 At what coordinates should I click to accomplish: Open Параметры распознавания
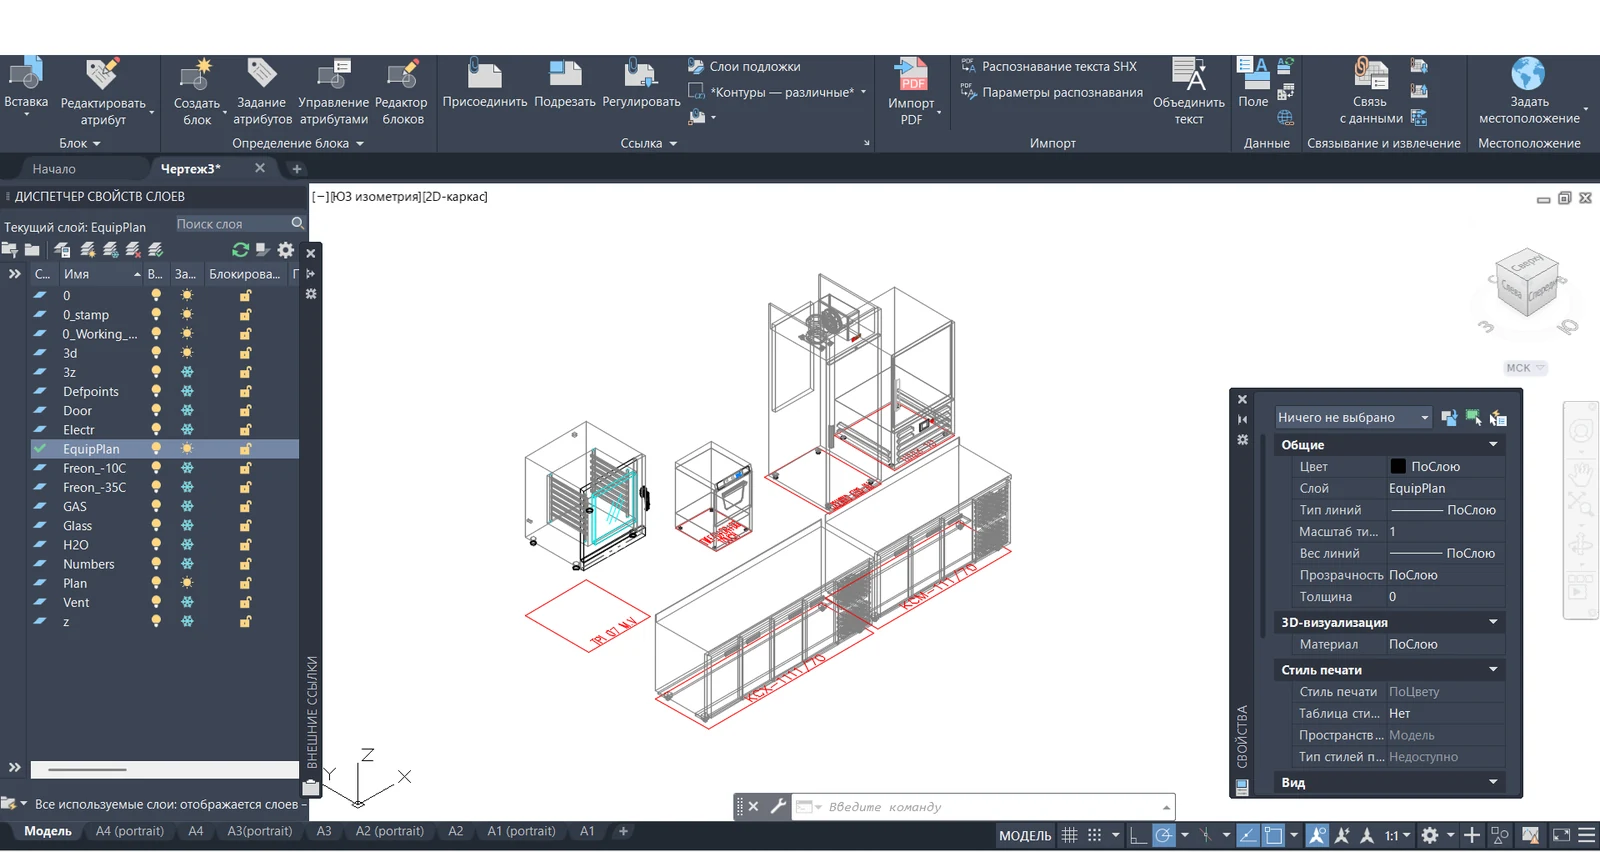[1052, 92]
